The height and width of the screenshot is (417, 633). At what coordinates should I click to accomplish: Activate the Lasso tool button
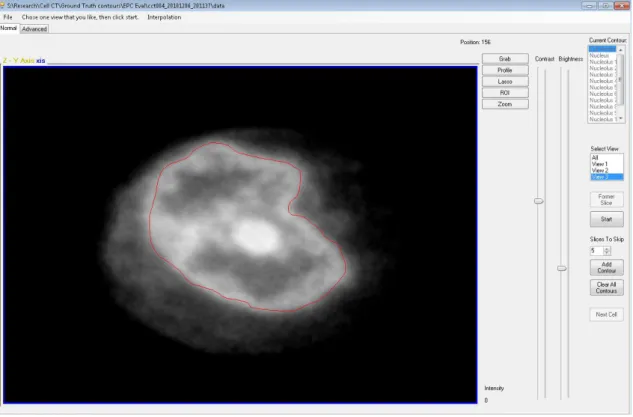pos(505,82)
